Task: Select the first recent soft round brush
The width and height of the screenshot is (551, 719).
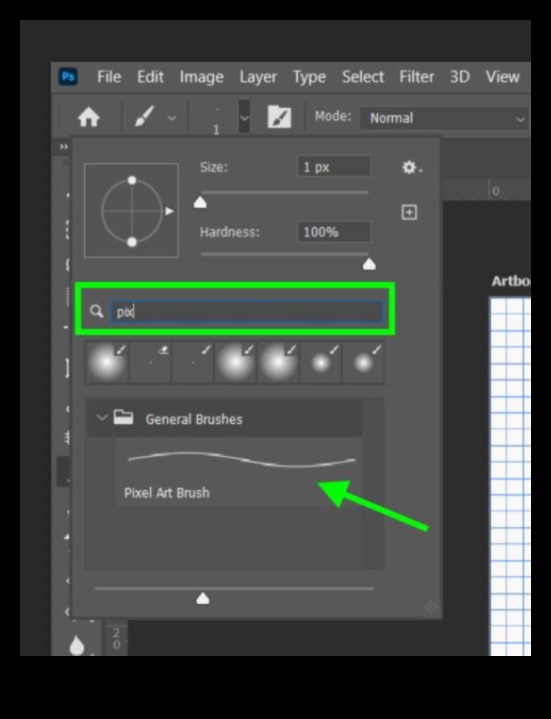Action: pyautogui.click(x=107, y=362)
